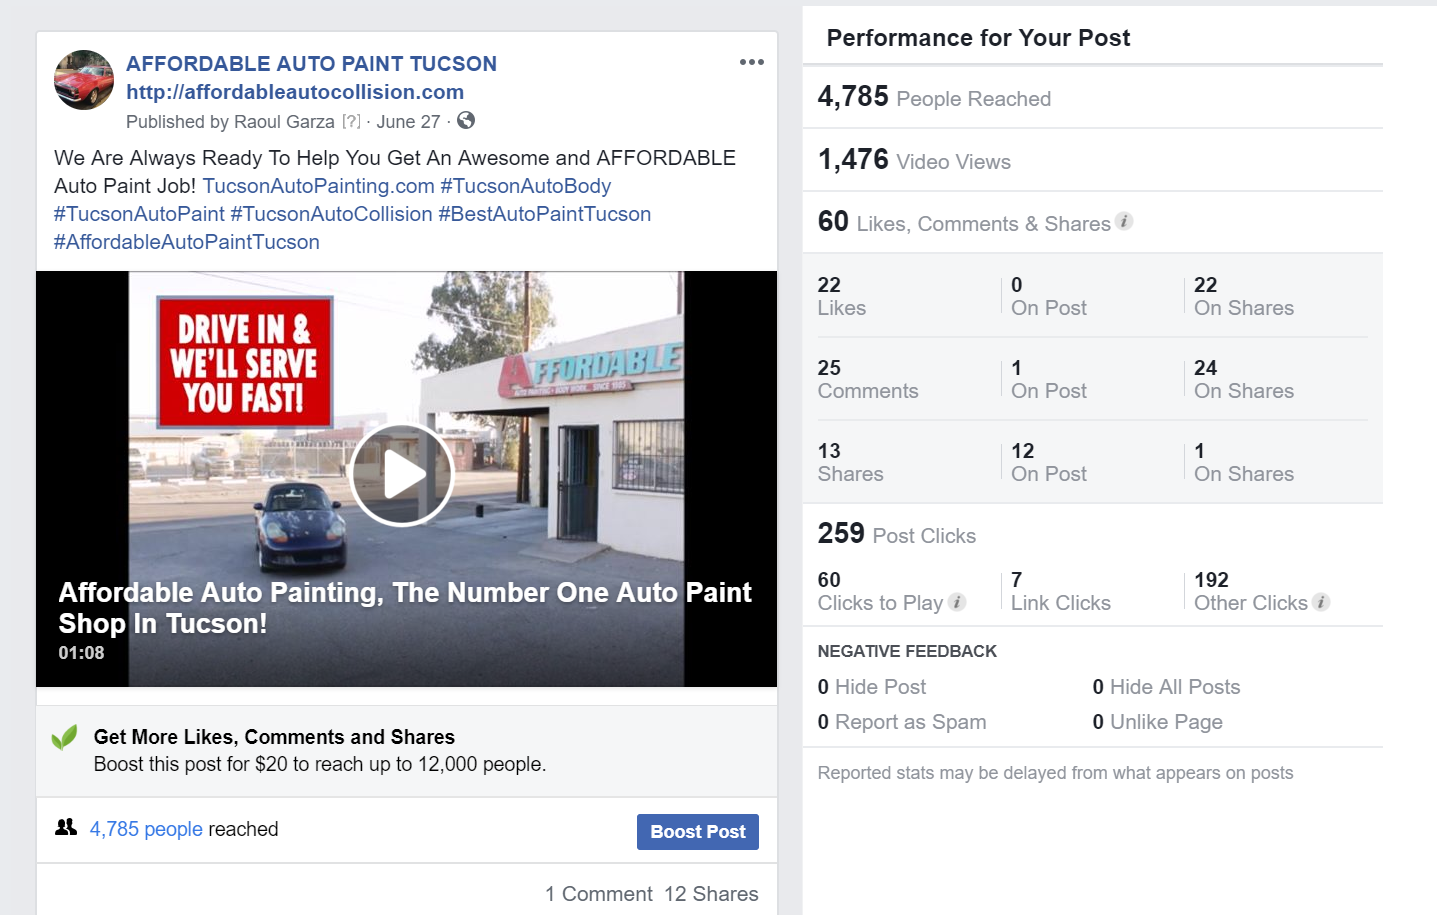The width and height of the screenshot is (1437, 915).
Task: Open AFFORDABLE AUTO PAINT TUCSON page link
Action: click(311, 64)
